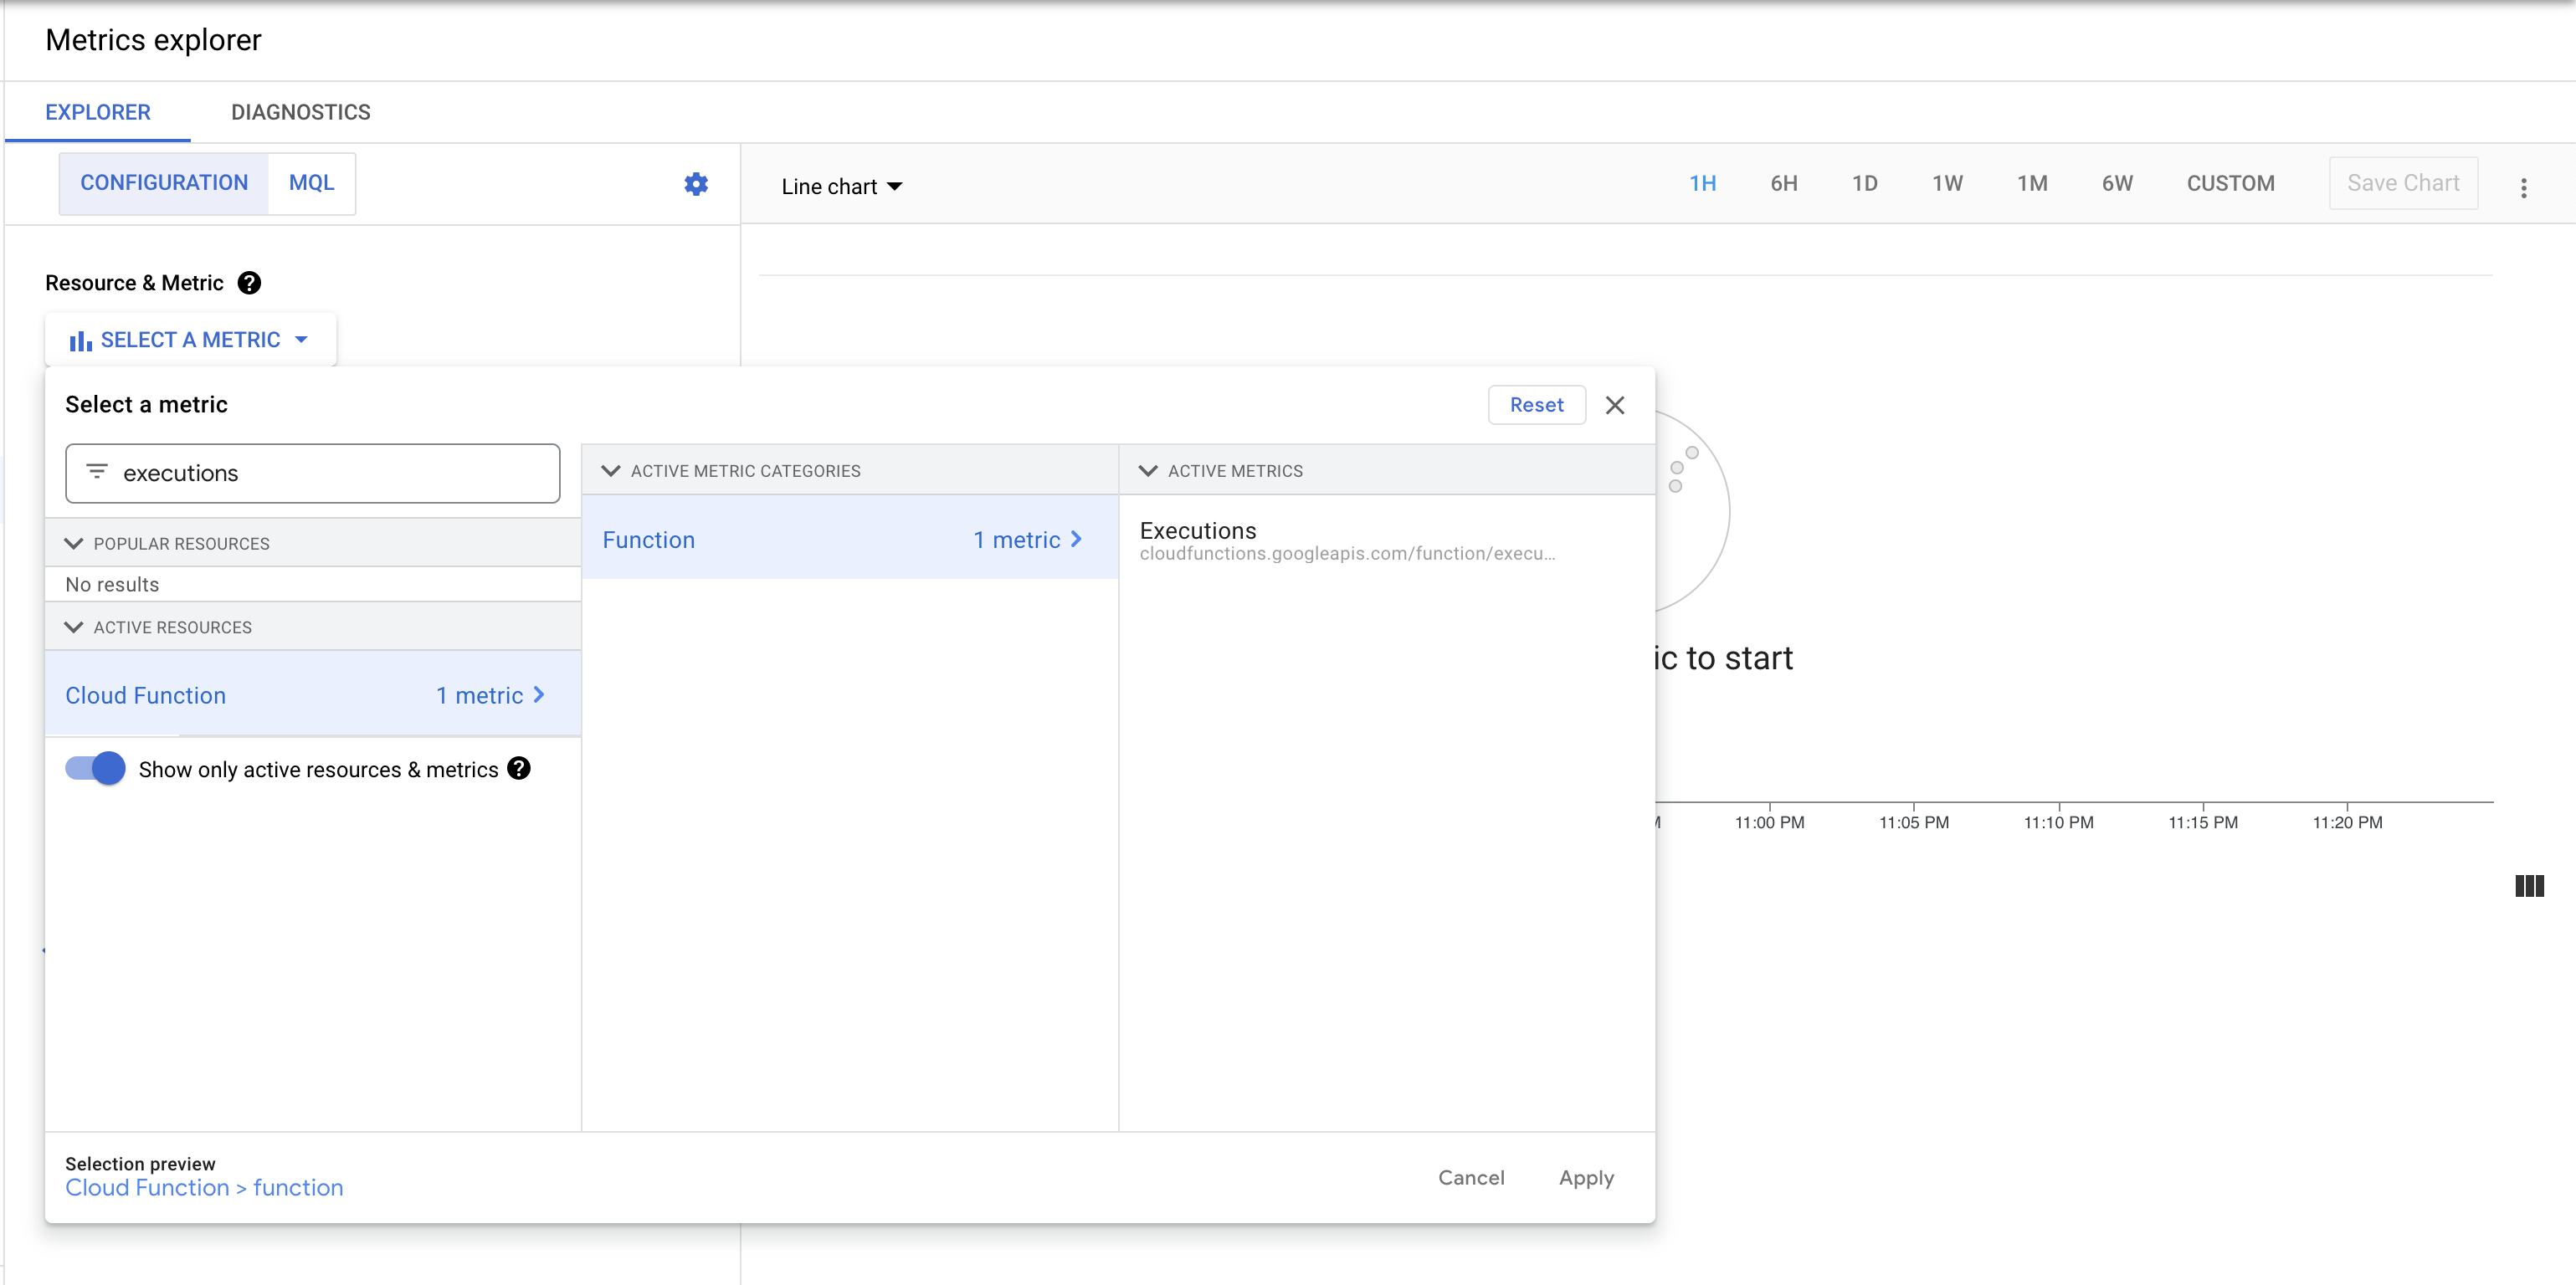2576x1285 pixels.
Task: Click the No results text
Action: 112,584
